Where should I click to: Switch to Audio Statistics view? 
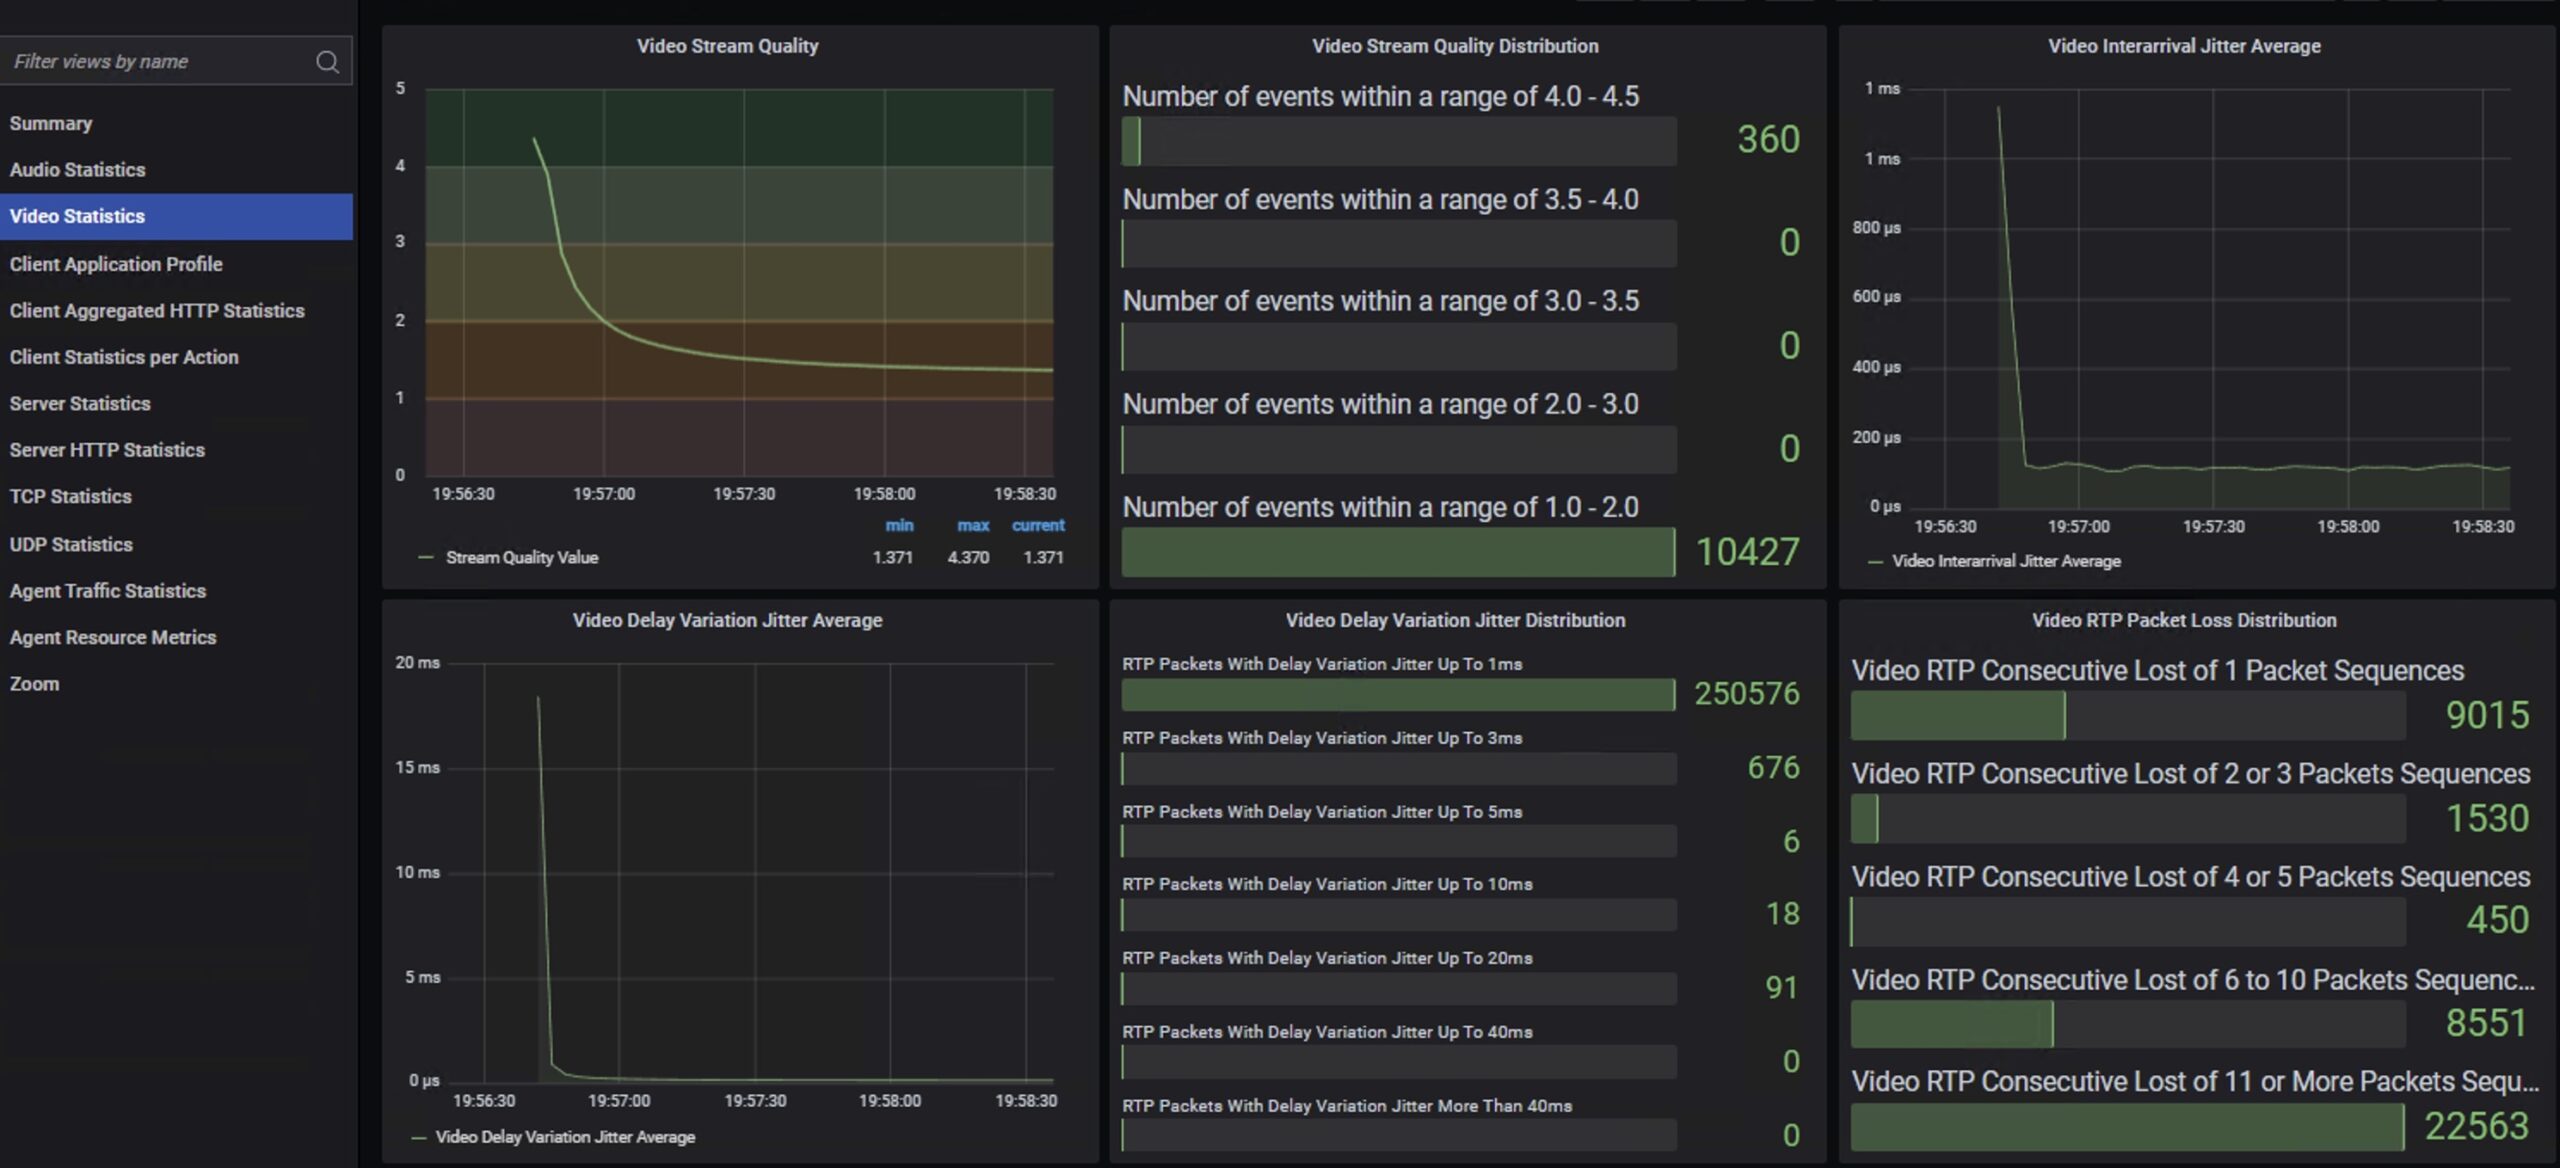77,170
